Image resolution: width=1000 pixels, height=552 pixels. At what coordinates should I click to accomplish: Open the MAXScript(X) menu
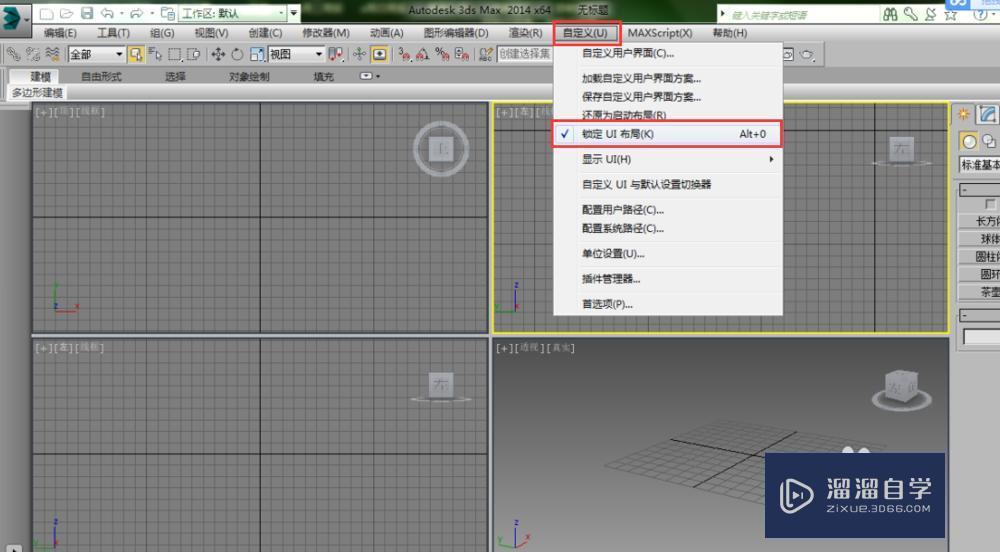tap(660, 33)
